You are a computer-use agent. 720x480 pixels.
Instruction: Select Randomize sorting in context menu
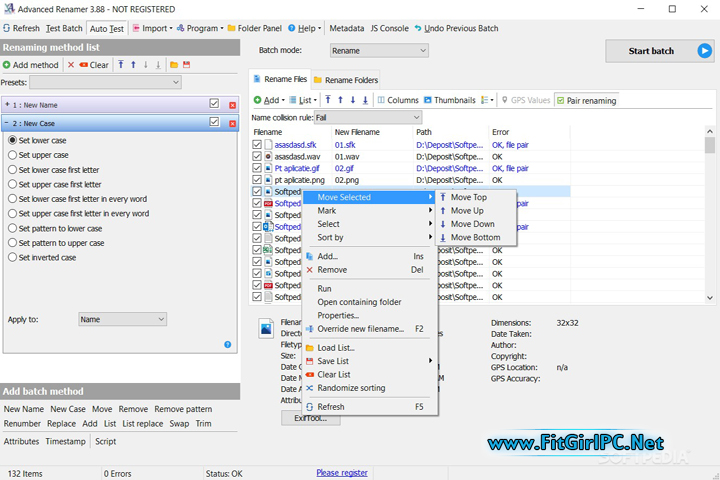350,388
